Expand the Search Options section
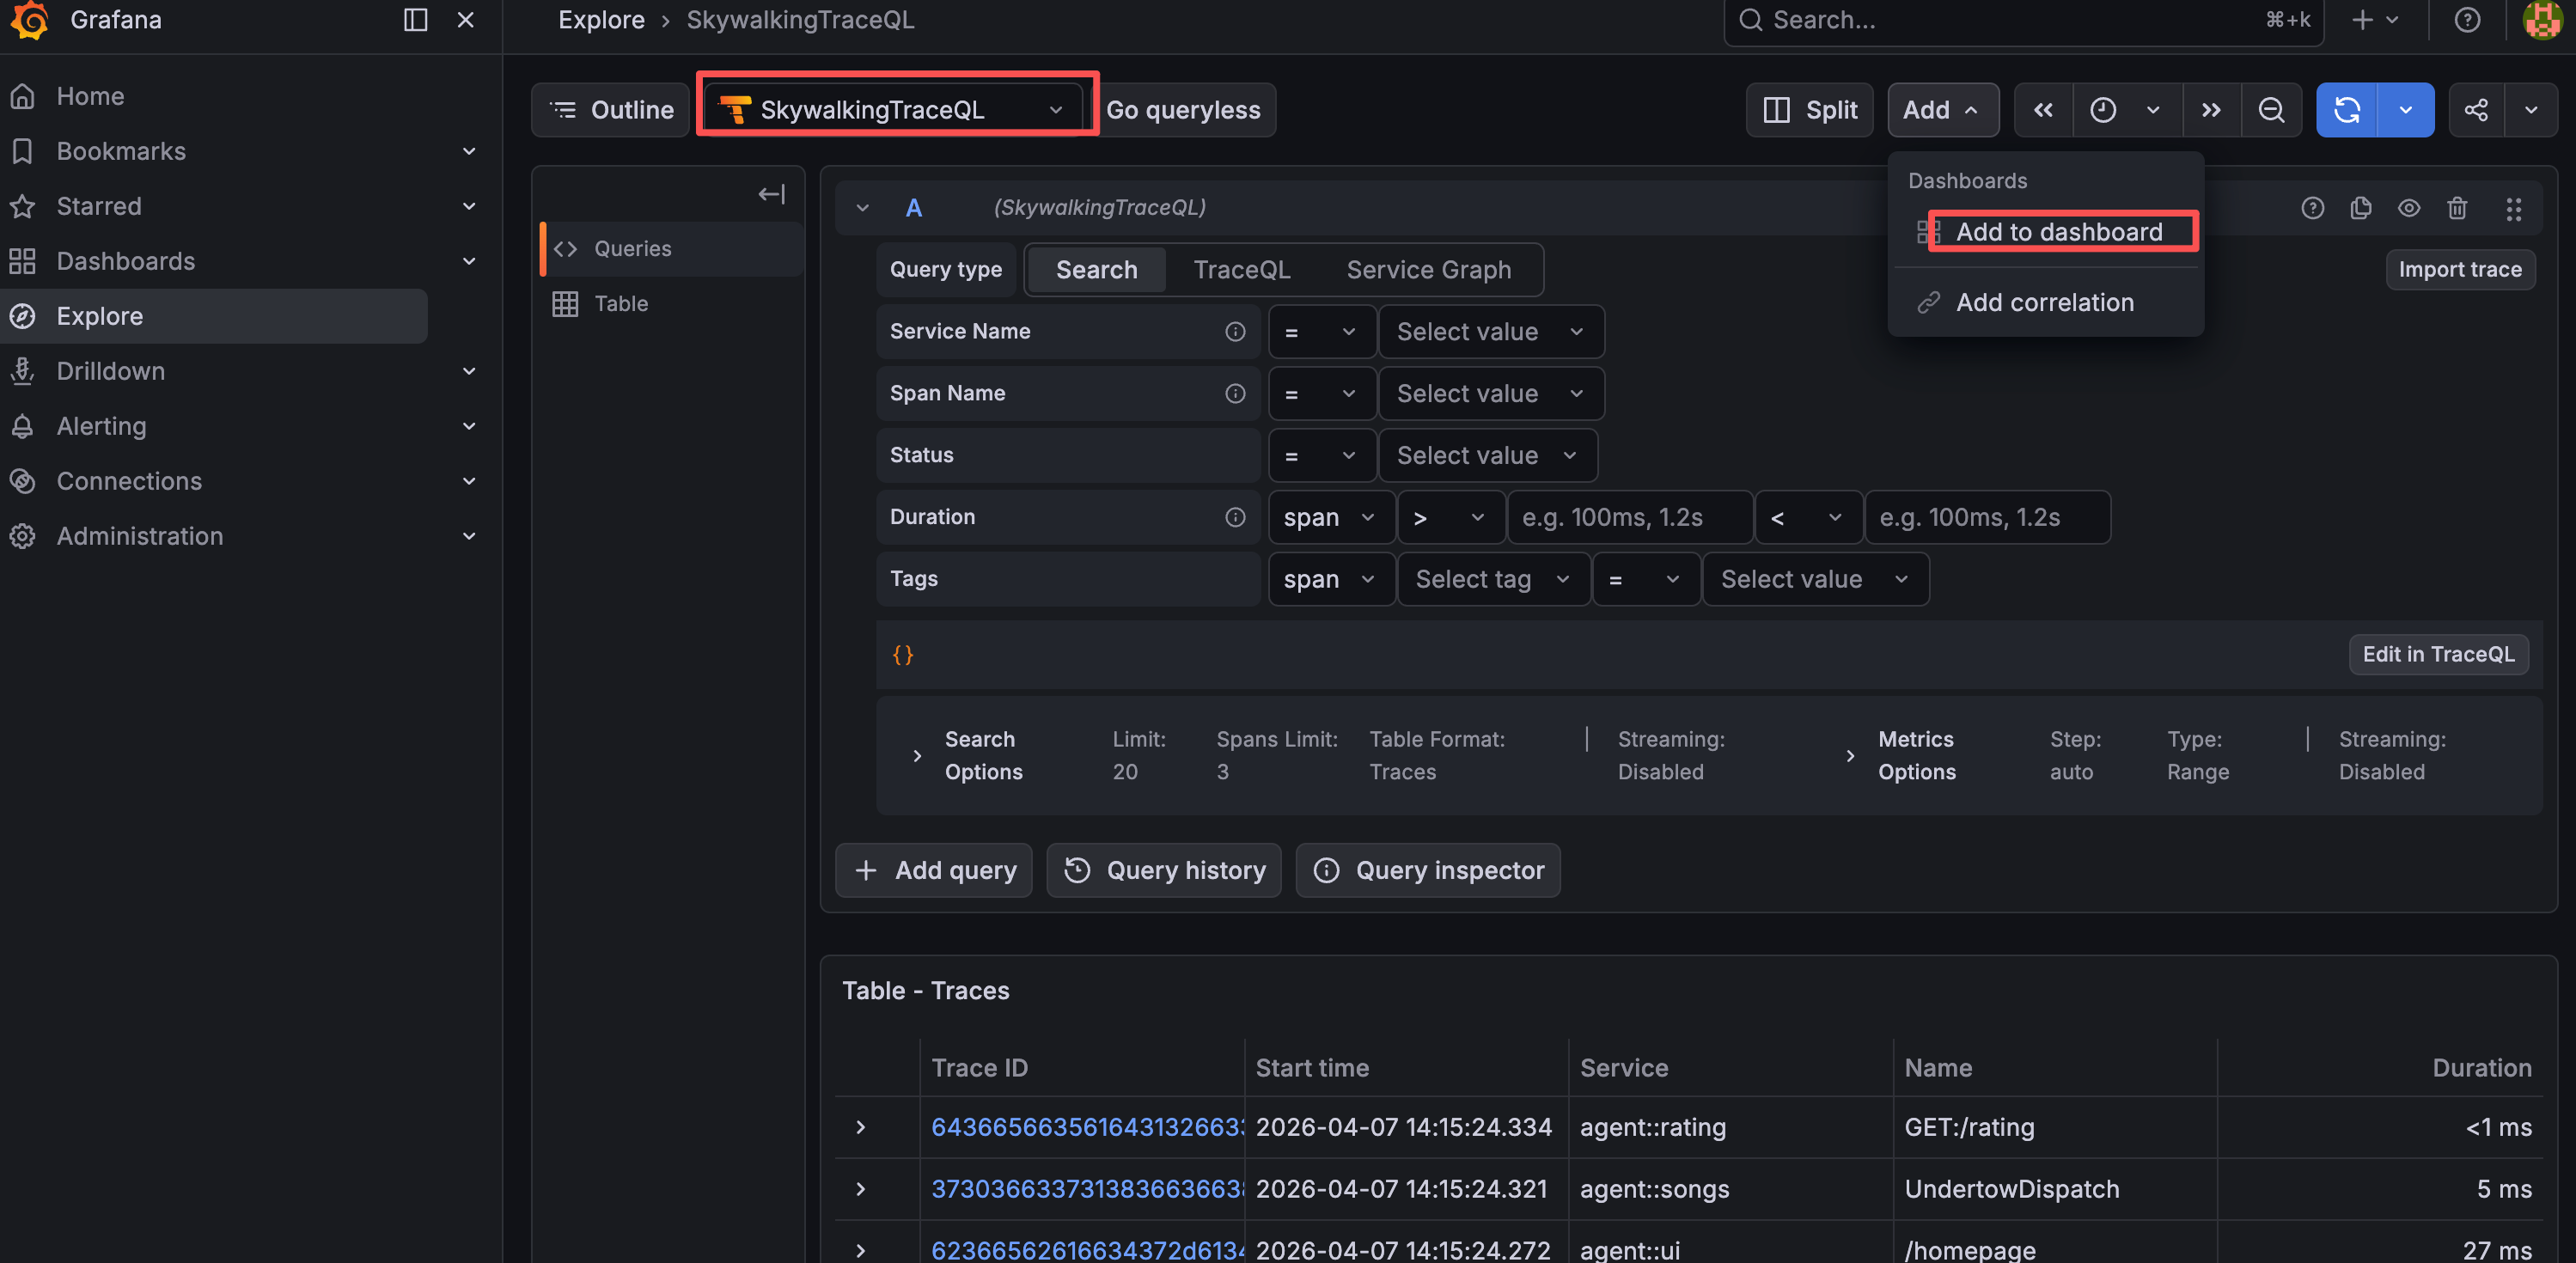 [x=917, y=756]
